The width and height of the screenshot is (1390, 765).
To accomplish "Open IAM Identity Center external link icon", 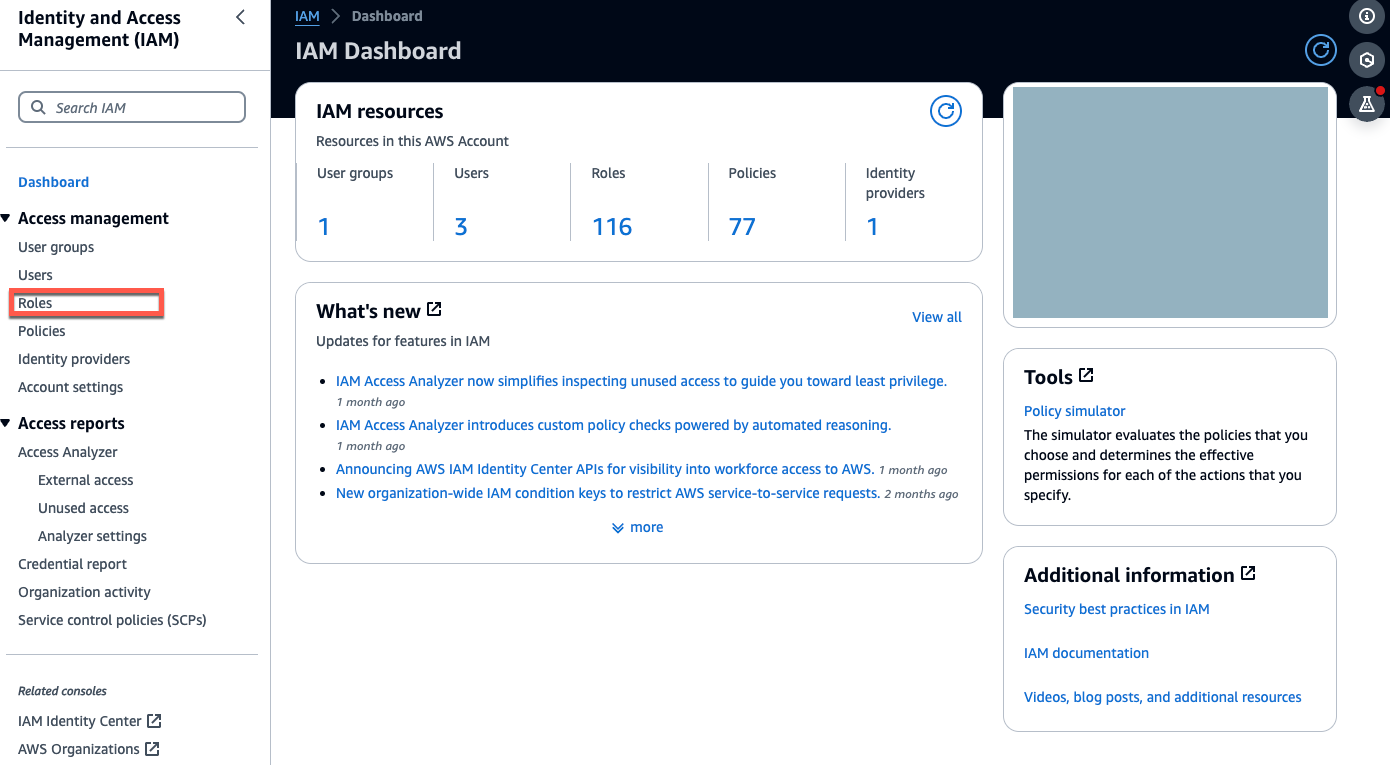I will (x=153, y=720).
